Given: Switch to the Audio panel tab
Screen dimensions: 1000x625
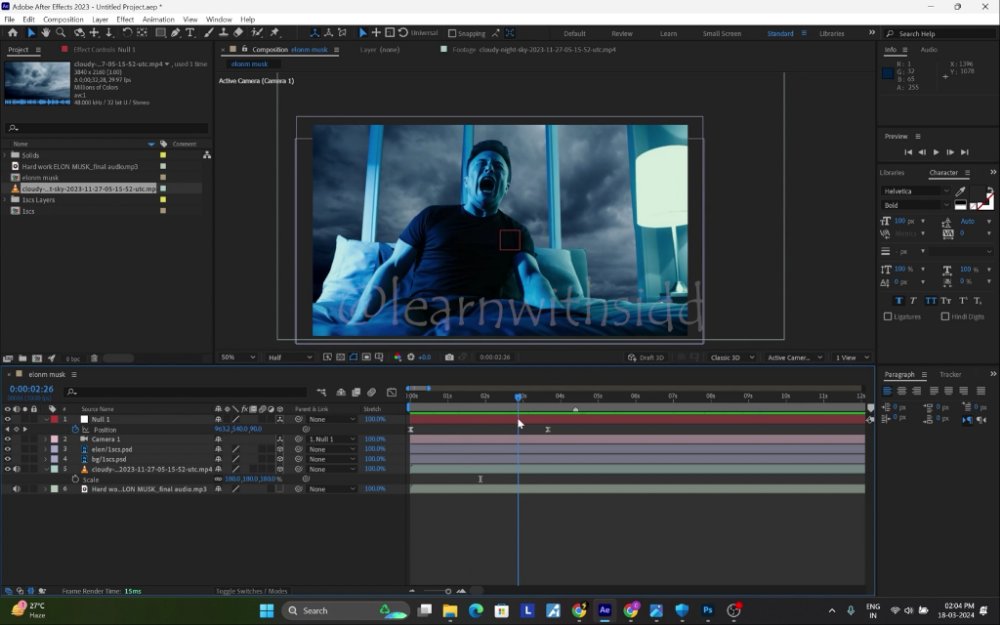Looking at the screenshot, I should (x=929, y=49).
